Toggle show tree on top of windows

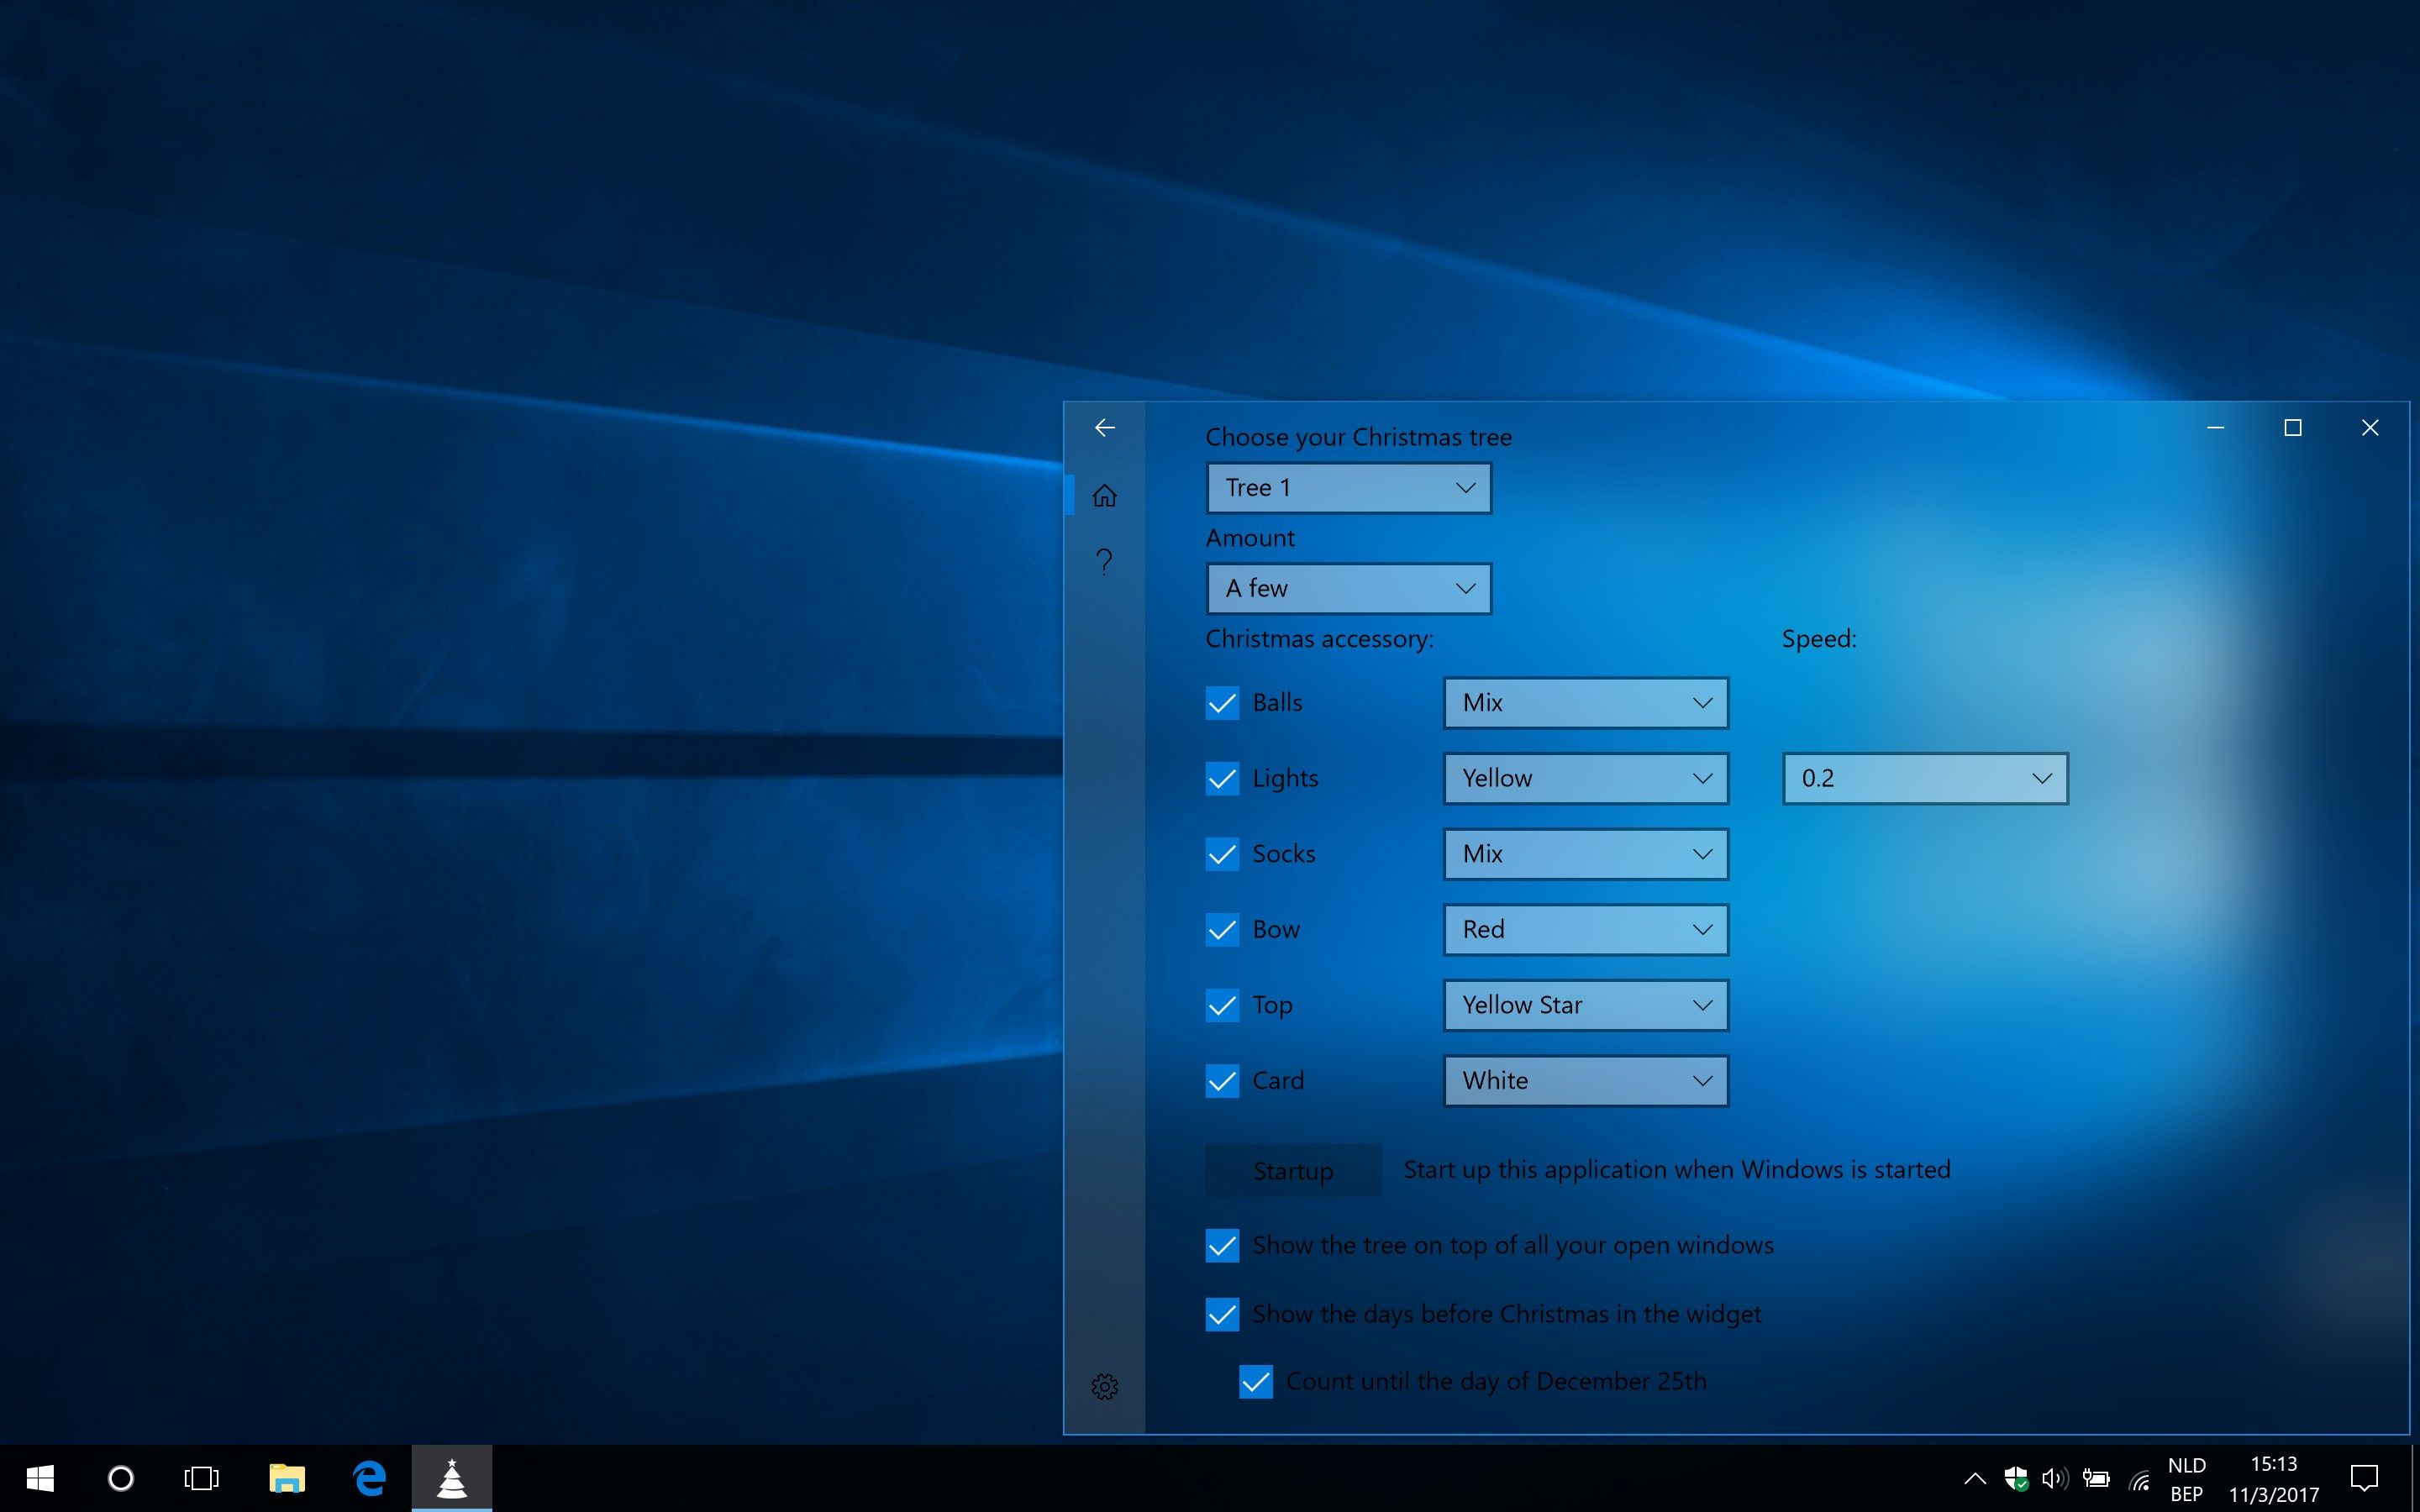[x=1222, y=1246]
